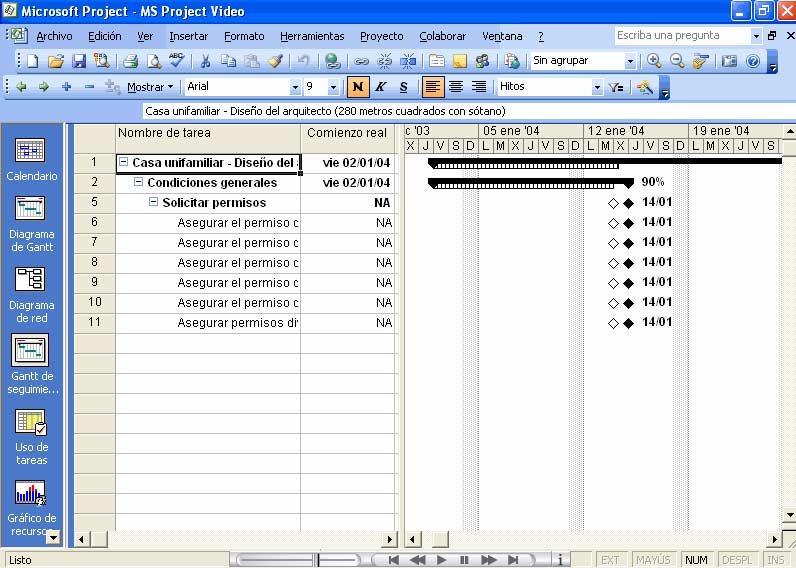This screenshot has width=796, height=568.
Task: Open the Archivo menu
Action: click(54, 36)
